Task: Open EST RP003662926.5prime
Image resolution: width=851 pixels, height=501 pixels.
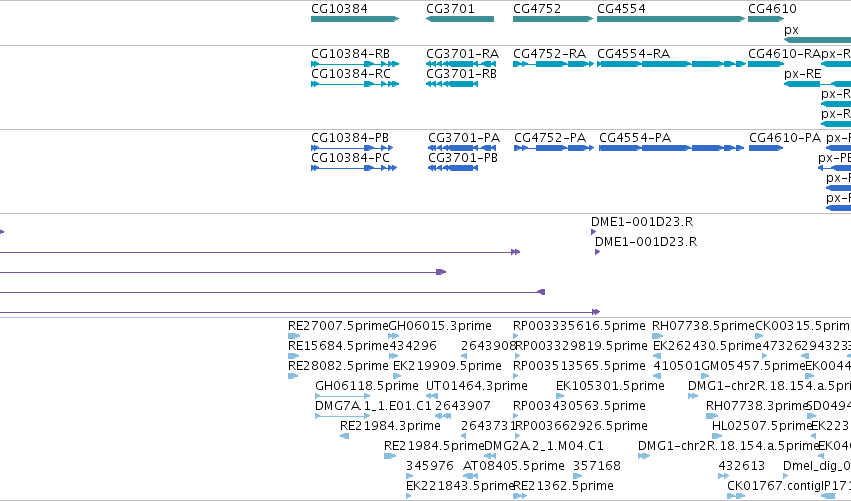Action: pos(581,426)
